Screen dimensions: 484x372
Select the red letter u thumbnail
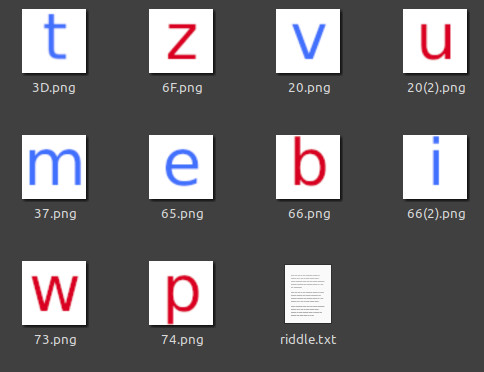point(435,41)
